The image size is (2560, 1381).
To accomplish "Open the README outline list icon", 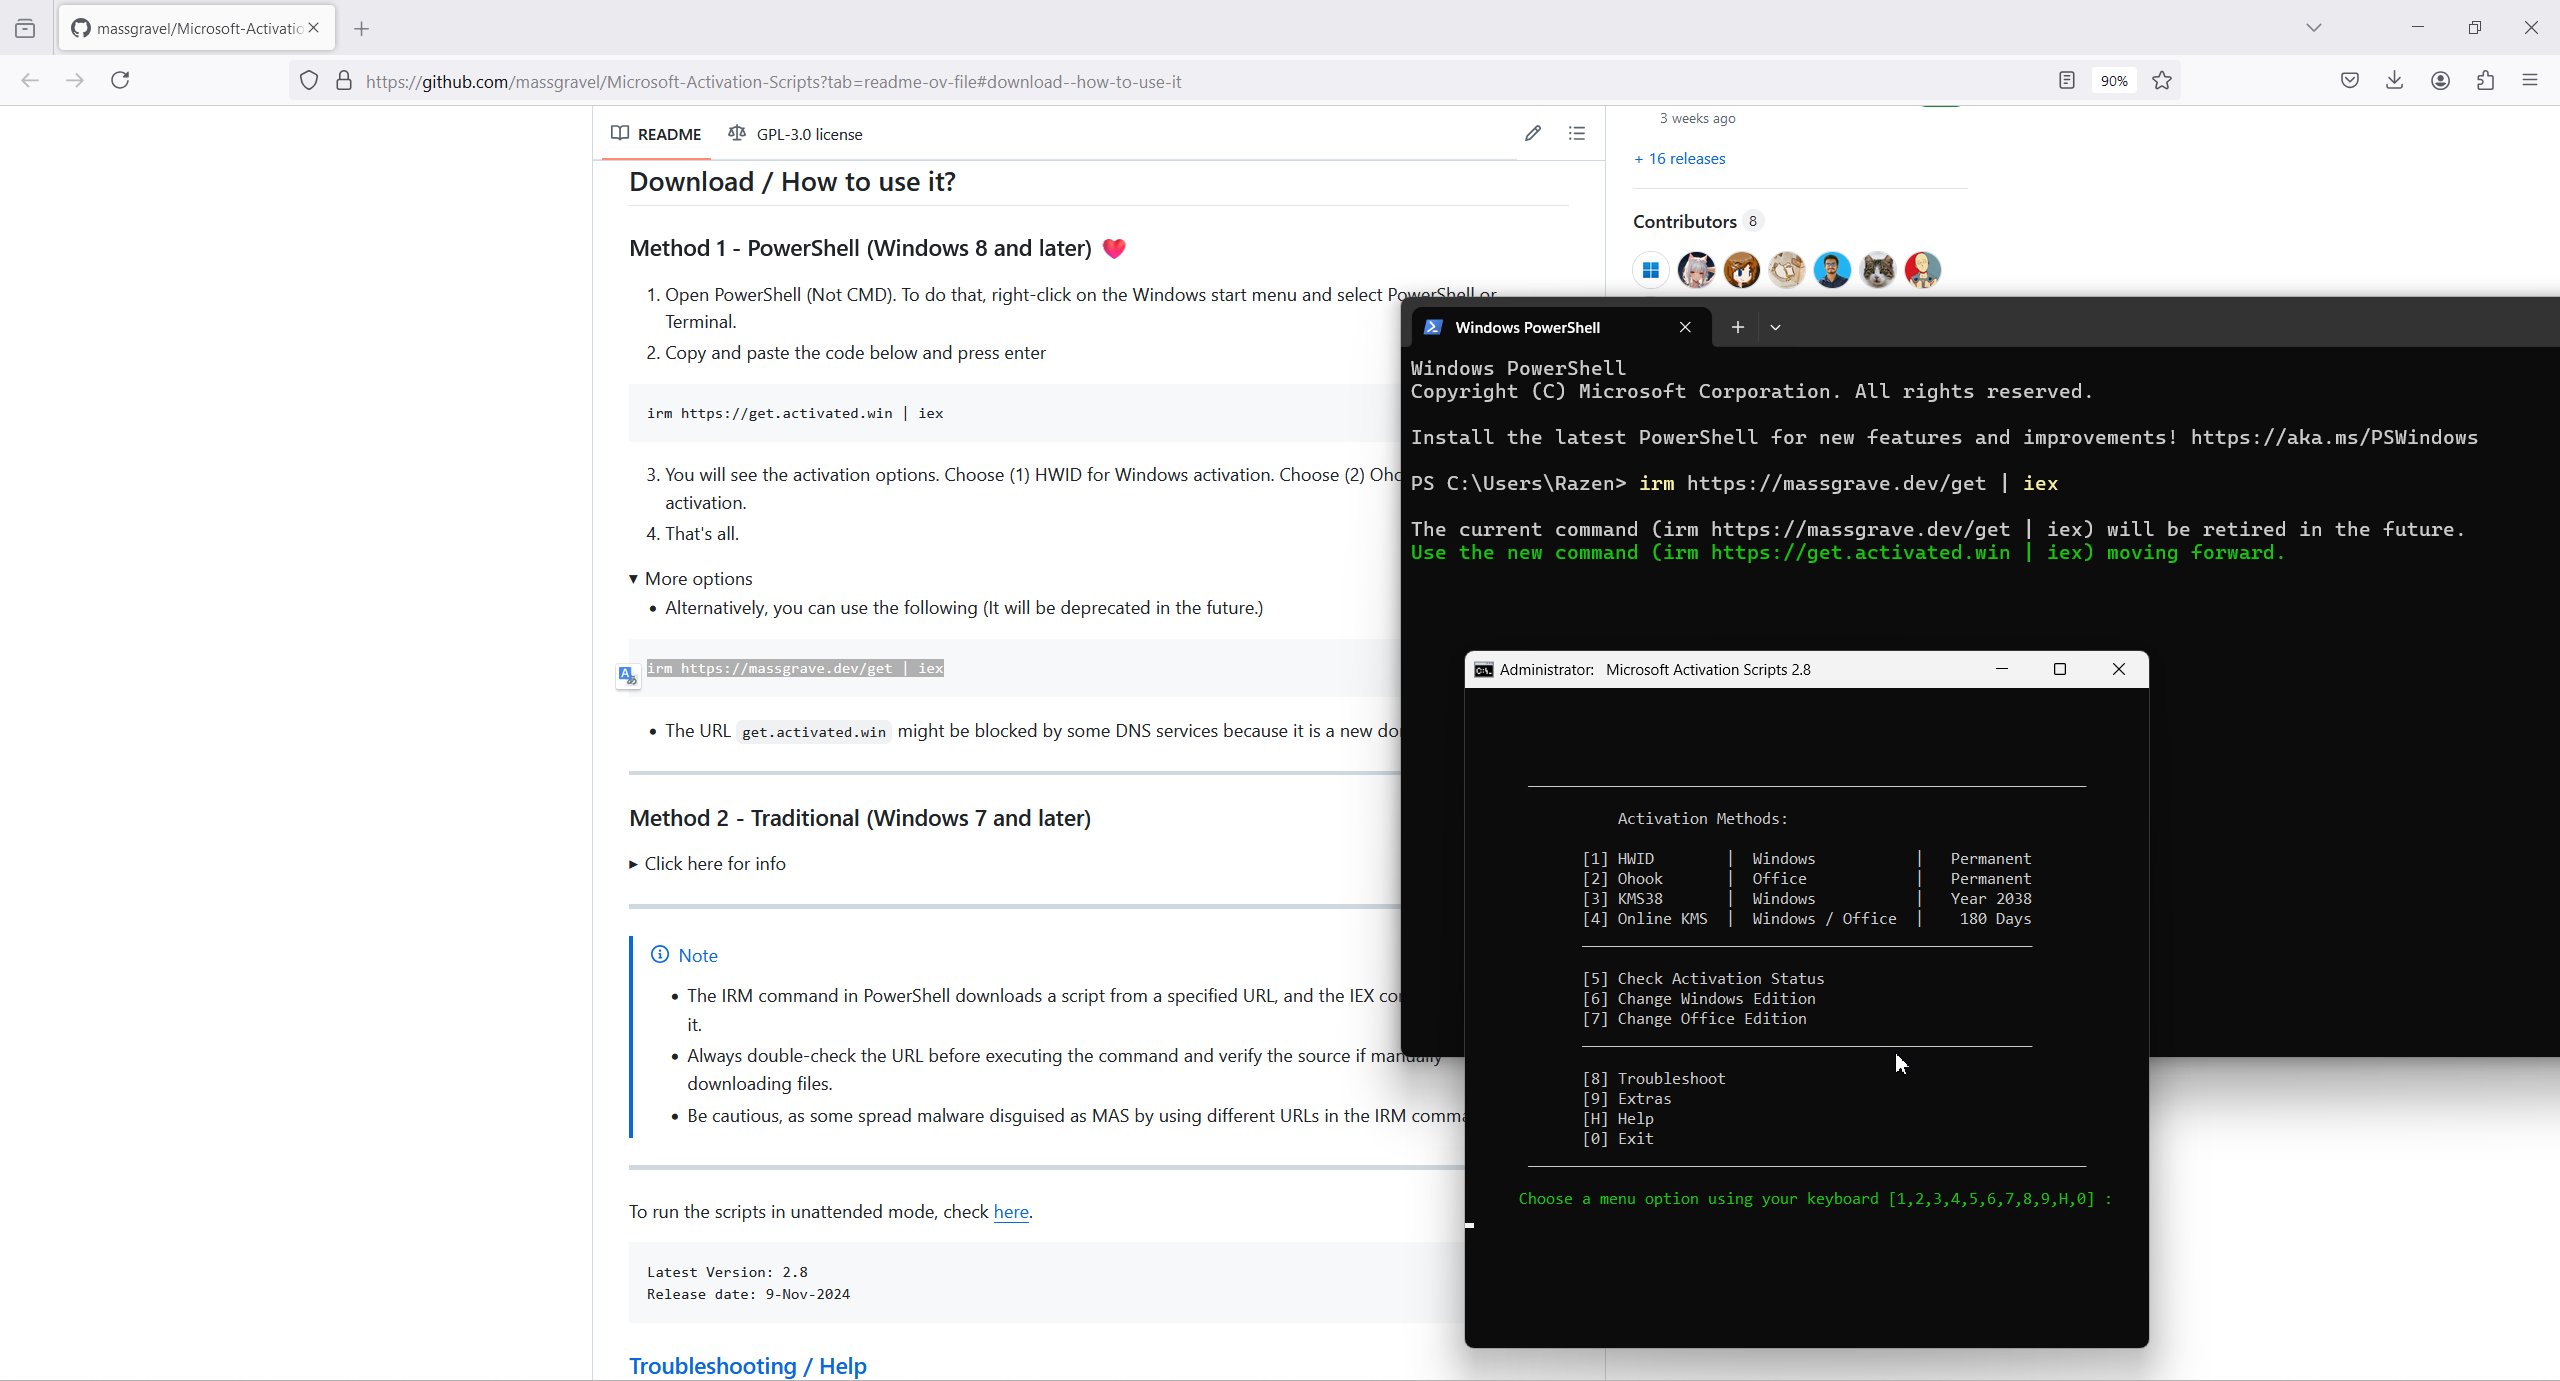I will pyautogui.click(x=1577, y=133).
